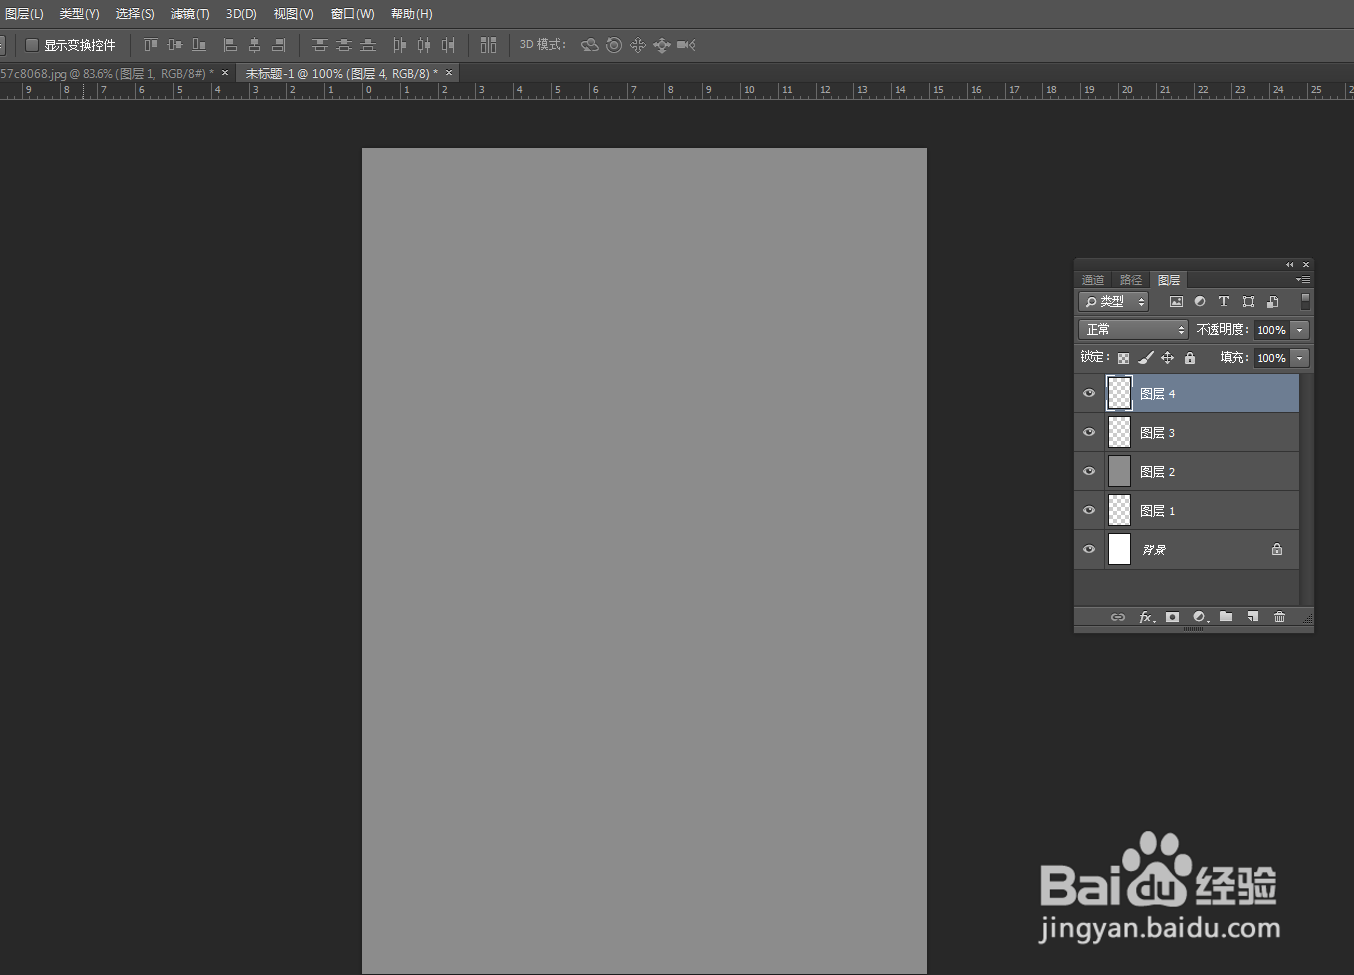Open the 正常 blend mode dropdown
This screenshot has width=1354, height=975.
[x=1133, y=330]
